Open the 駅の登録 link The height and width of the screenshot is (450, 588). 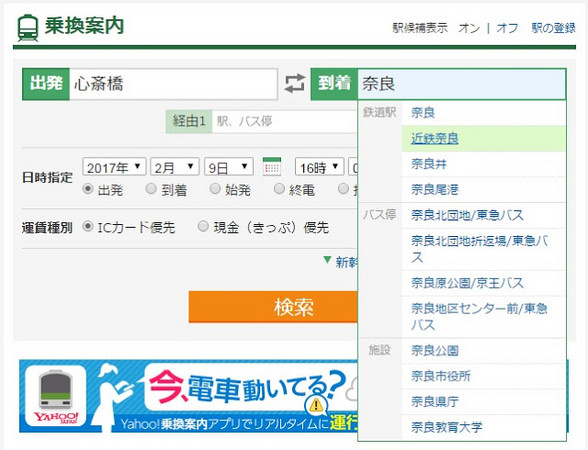[x=553, y=28]
